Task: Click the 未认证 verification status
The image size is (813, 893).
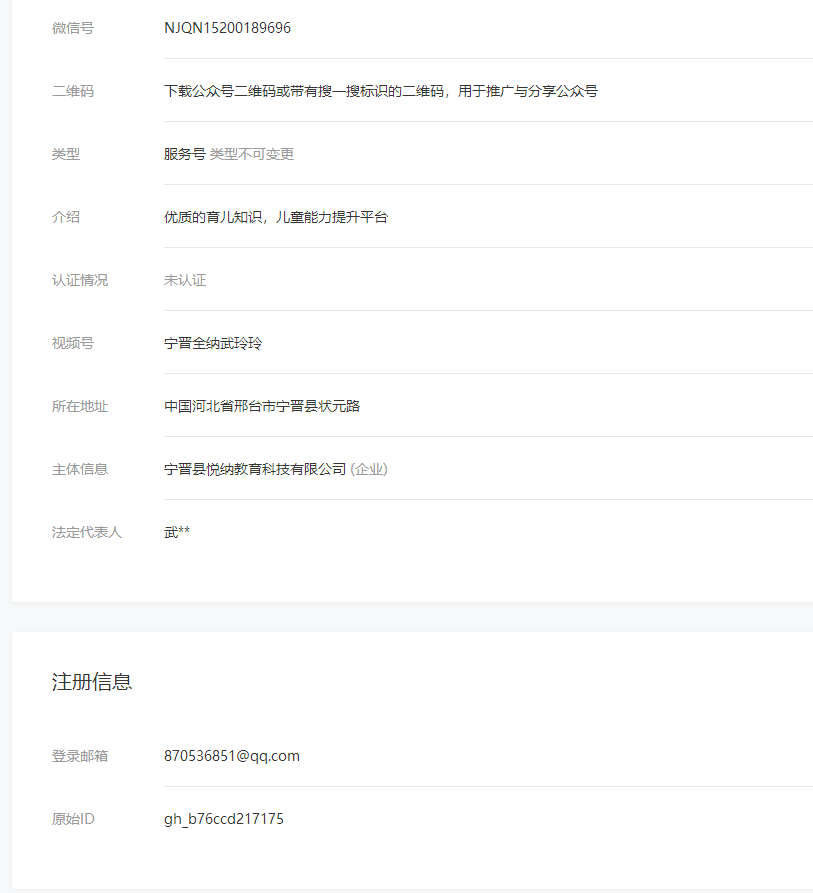Action: click(185, 280)
